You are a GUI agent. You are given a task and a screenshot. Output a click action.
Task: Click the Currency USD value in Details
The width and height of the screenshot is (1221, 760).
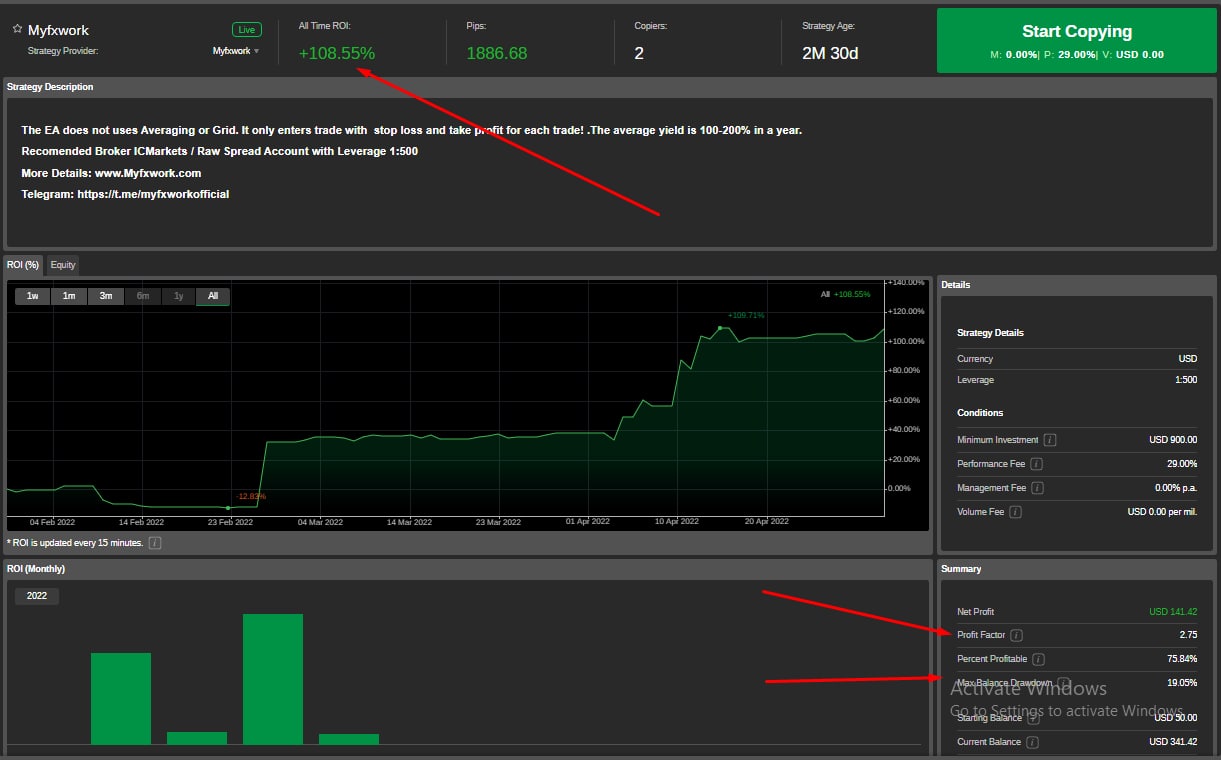pyautogui.click(x=1188, y=359)
